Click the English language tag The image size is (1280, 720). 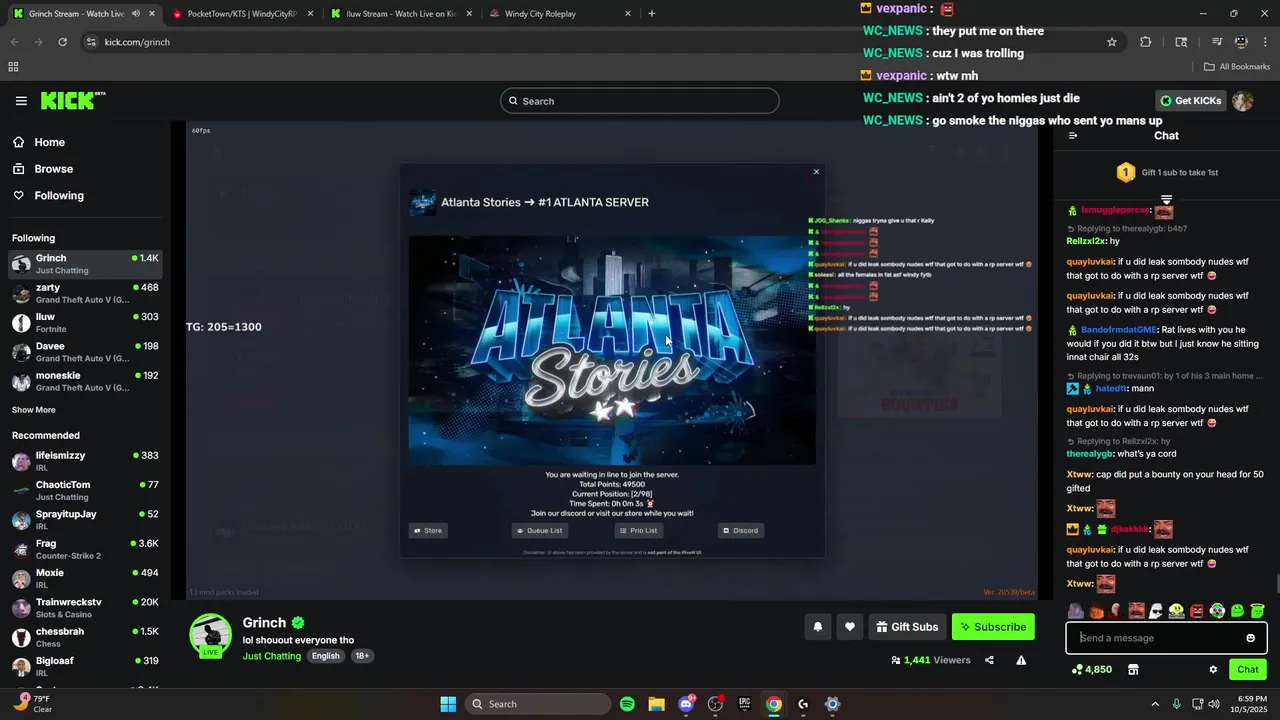[325, 656]
